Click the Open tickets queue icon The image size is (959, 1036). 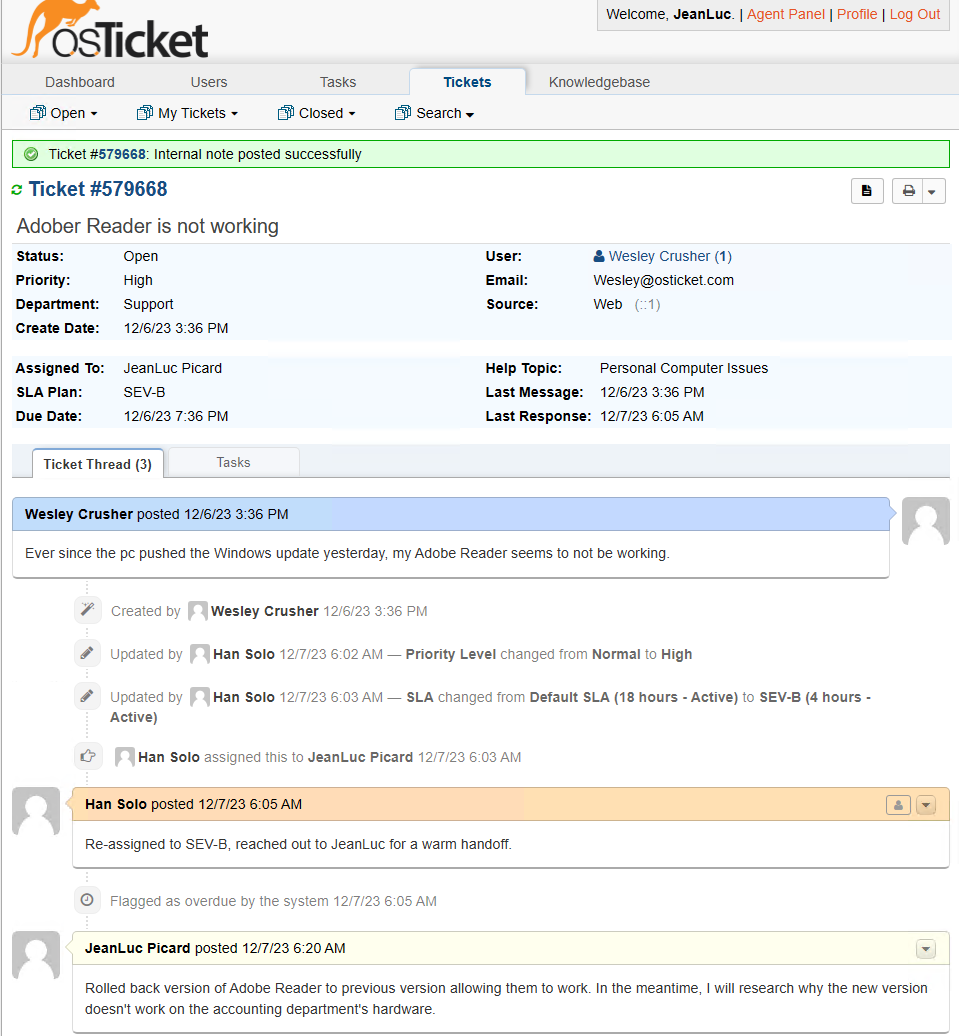[x=38, y=113]
